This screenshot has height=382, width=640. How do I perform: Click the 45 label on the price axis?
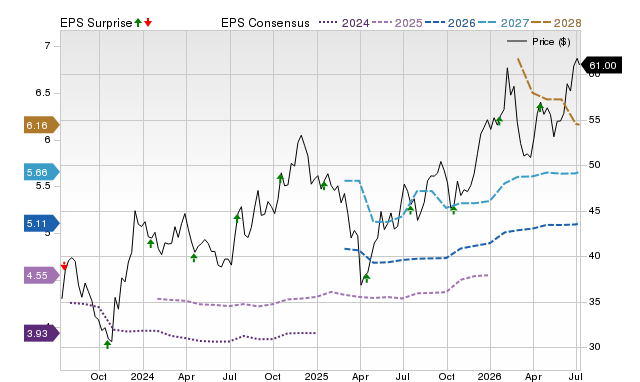point(594,211)
